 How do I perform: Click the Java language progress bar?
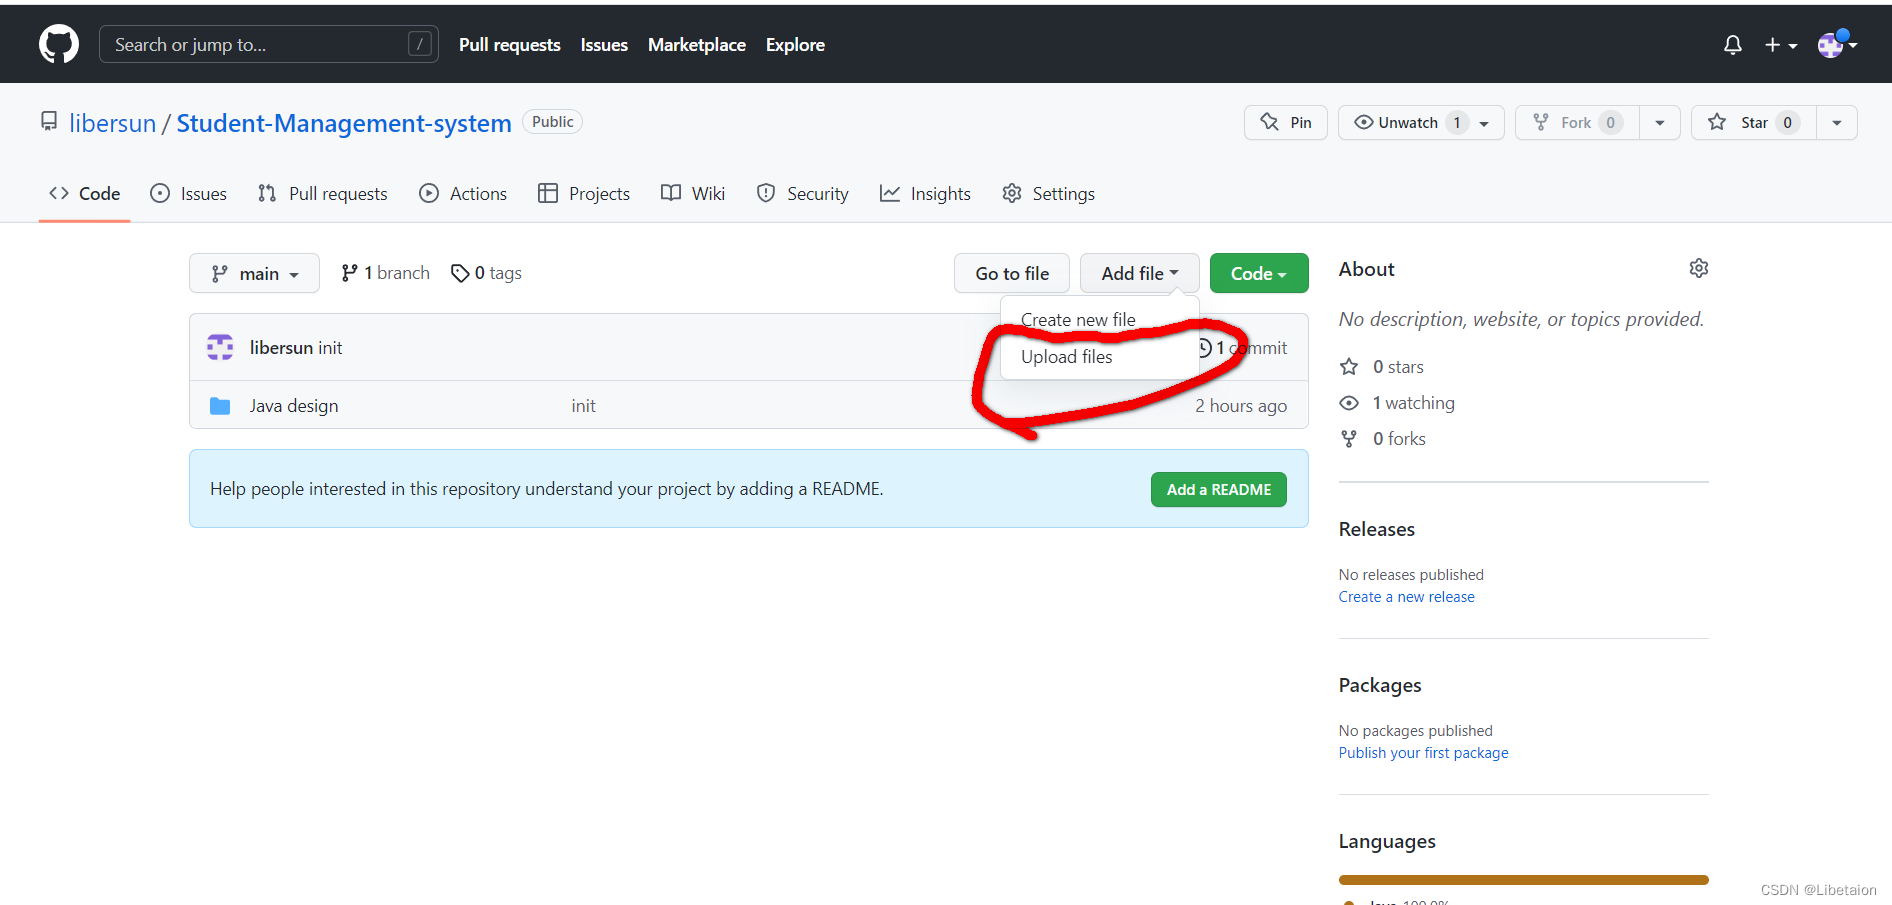coord(1523,880)
